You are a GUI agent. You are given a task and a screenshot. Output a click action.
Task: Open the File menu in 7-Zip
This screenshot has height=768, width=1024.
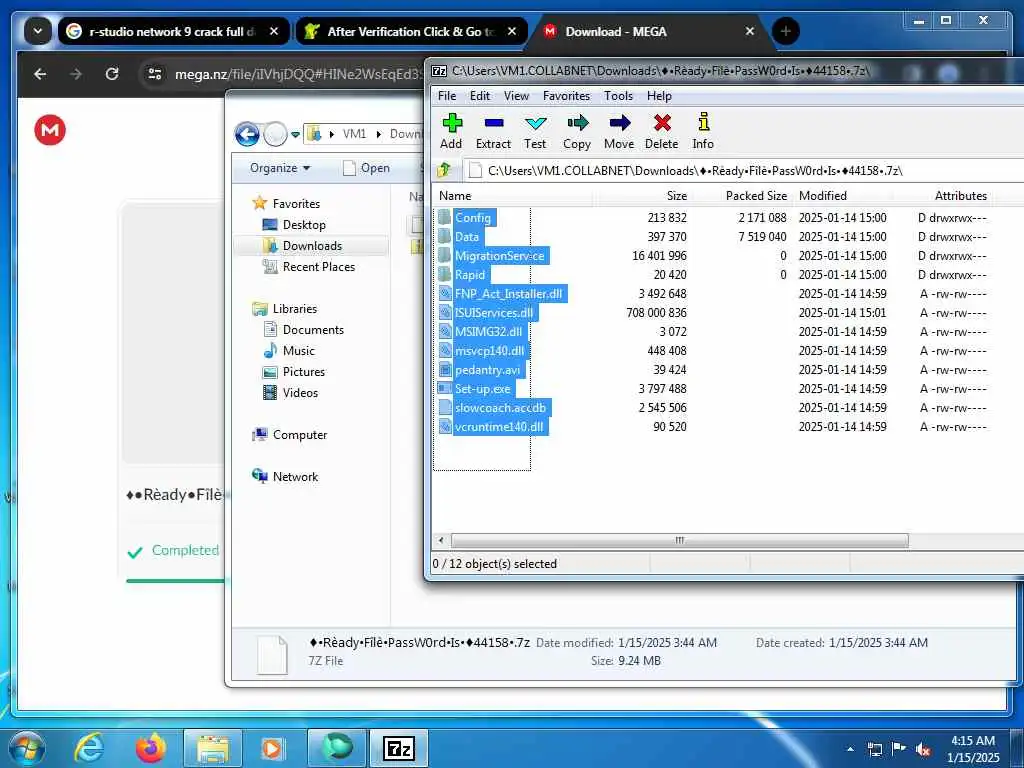pos(447,96)
